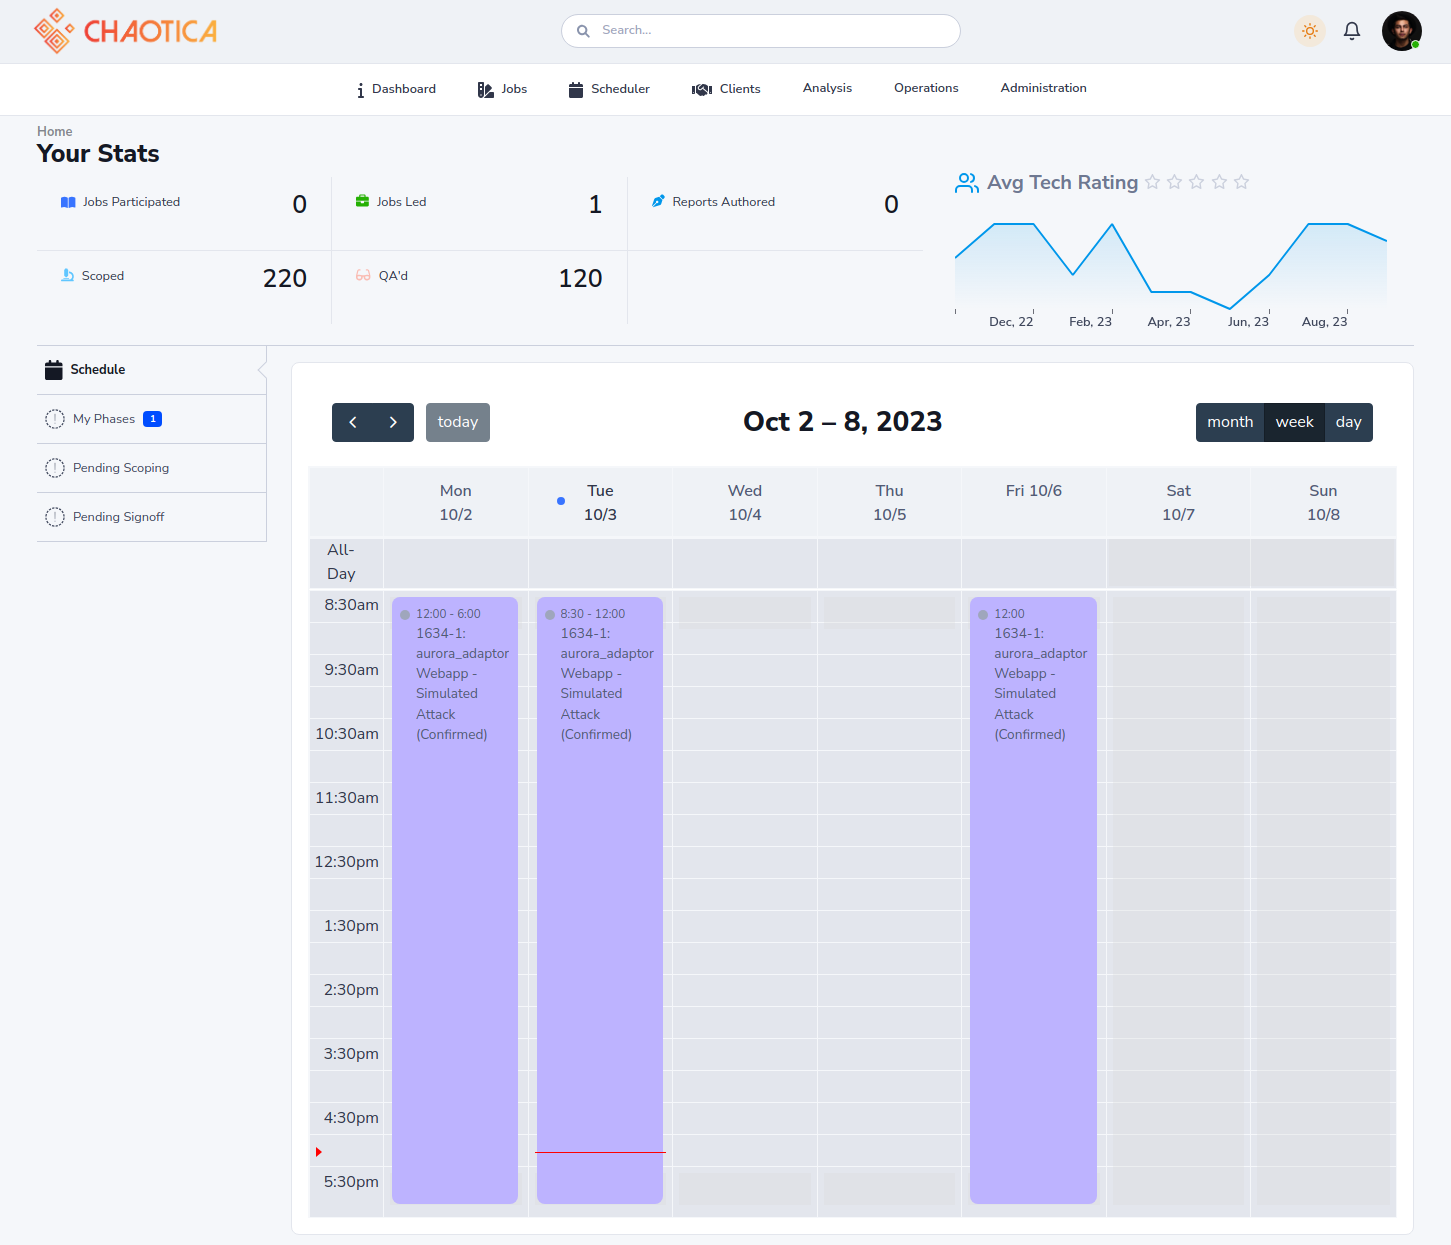Open the notifications bell
This screenshot has width=1451, height=1245.
click(1351, 31)
